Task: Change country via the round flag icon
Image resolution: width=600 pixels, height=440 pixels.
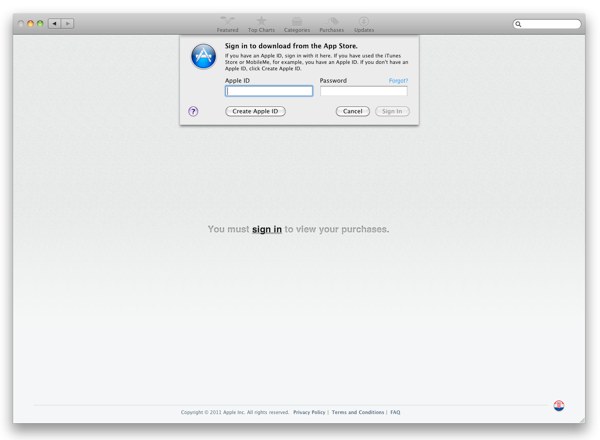Action: point(559,406)
